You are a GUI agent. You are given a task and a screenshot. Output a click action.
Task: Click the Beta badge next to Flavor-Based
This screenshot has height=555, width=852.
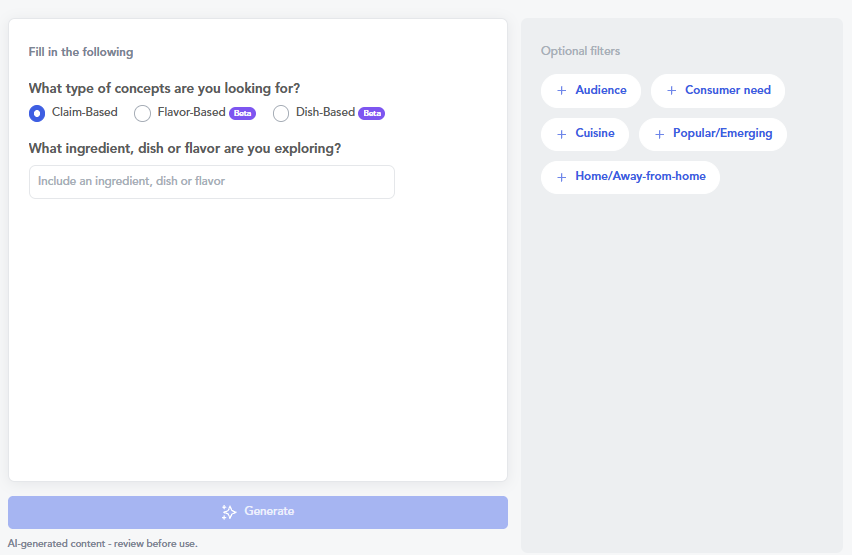tap(242, 113)
